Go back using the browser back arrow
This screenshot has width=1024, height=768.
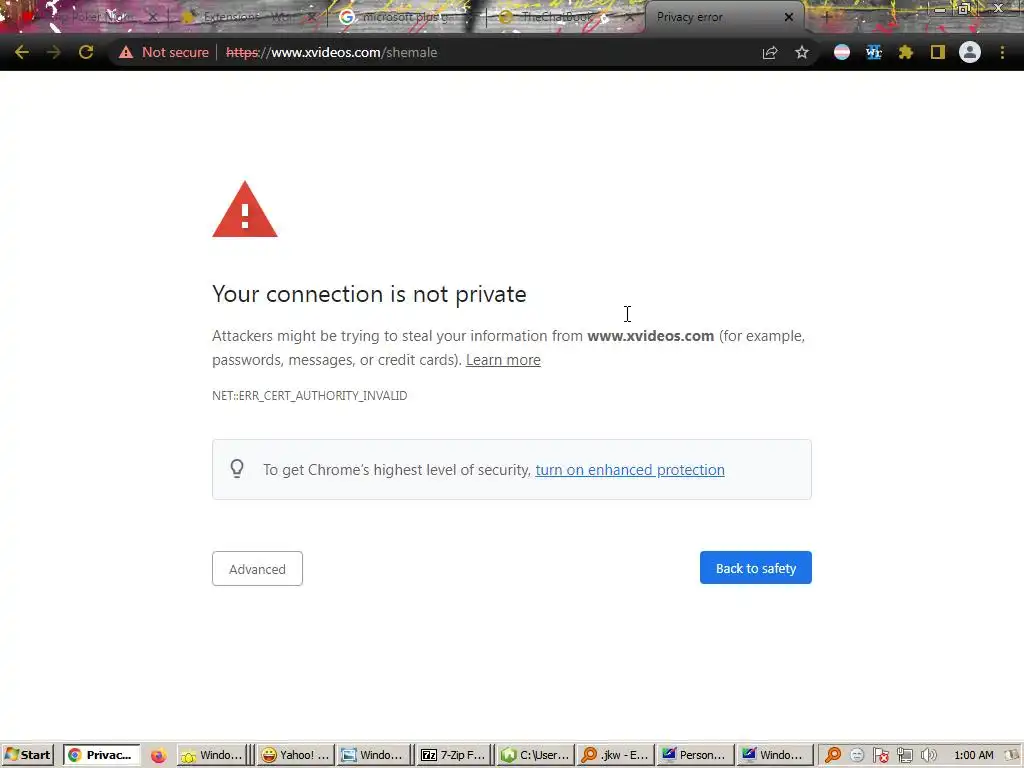pyautogui.click(x=22, y=52)
